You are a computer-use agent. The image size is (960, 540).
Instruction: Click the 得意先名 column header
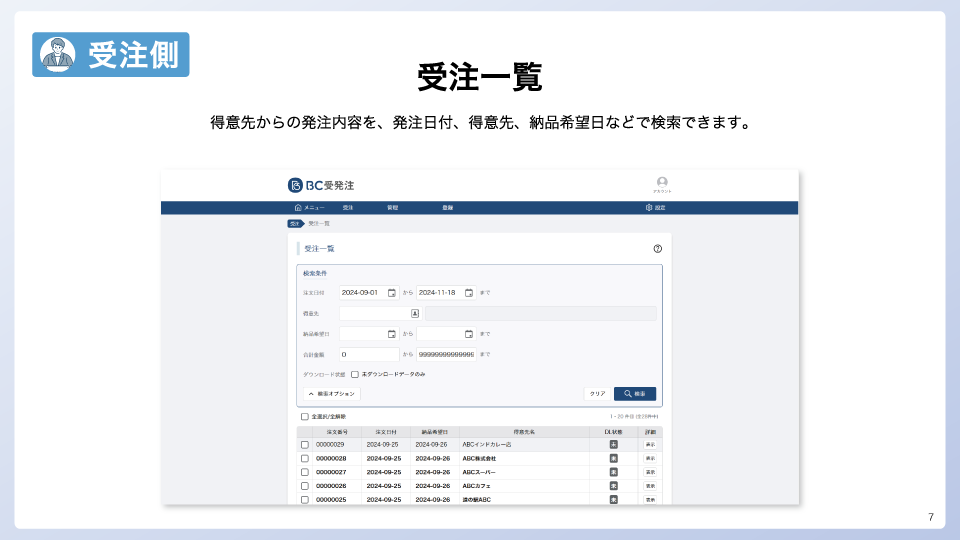pos(524,432)
